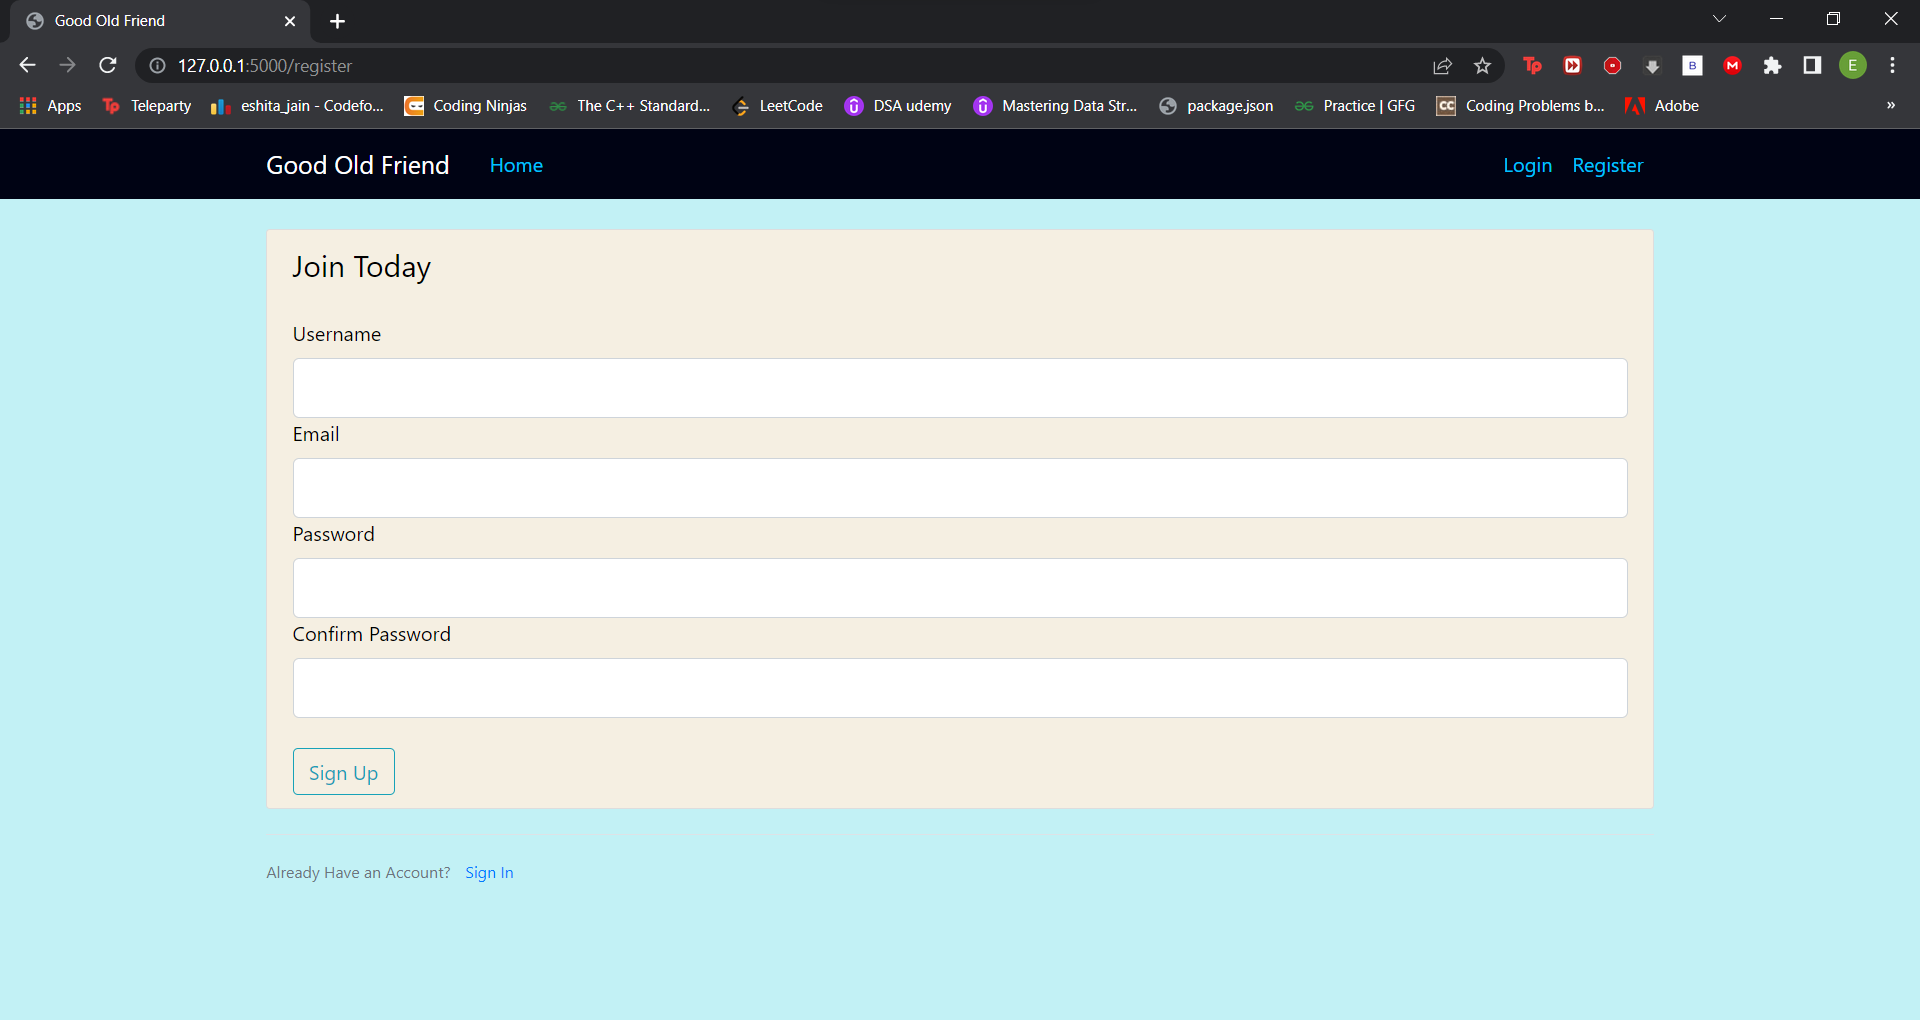Click the Sign Up button
This screenshot has width=1920, height=1020.
click(343, 771)
